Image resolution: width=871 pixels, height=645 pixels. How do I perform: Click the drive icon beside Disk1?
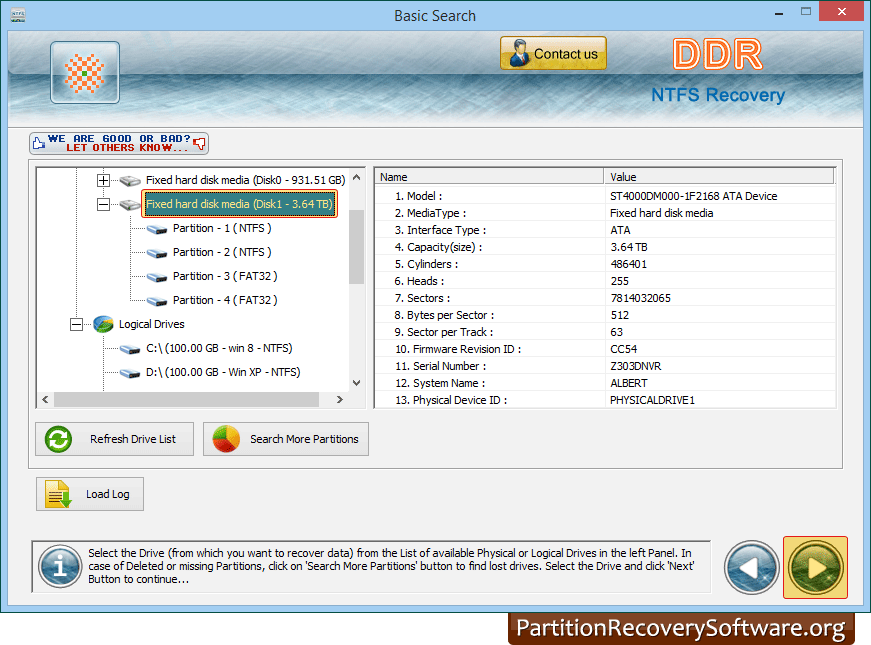pyautogui.click(x=130, y=205)
